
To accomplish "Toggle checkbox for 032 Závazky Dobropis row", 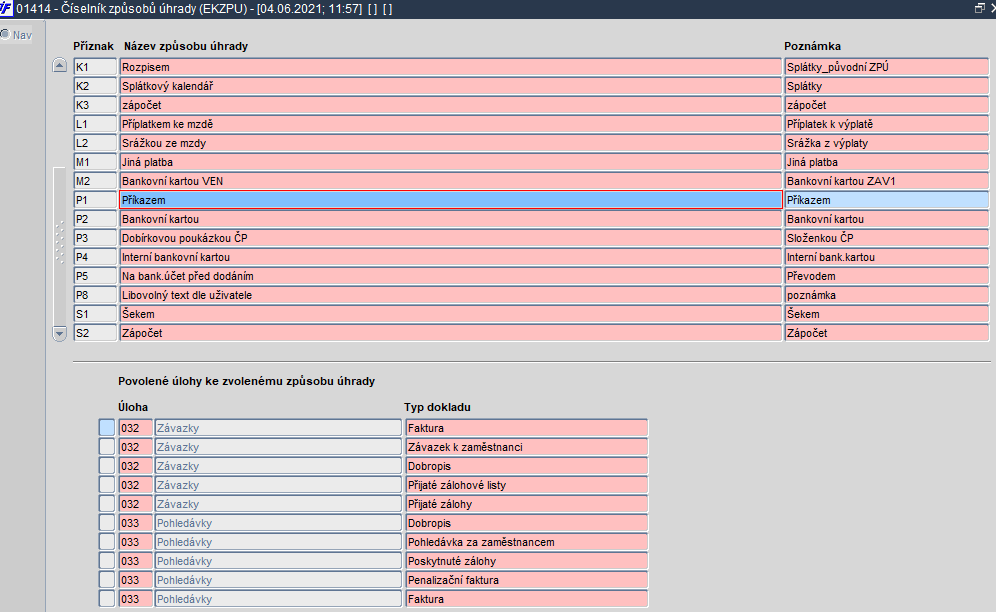I will click(107, 466).
